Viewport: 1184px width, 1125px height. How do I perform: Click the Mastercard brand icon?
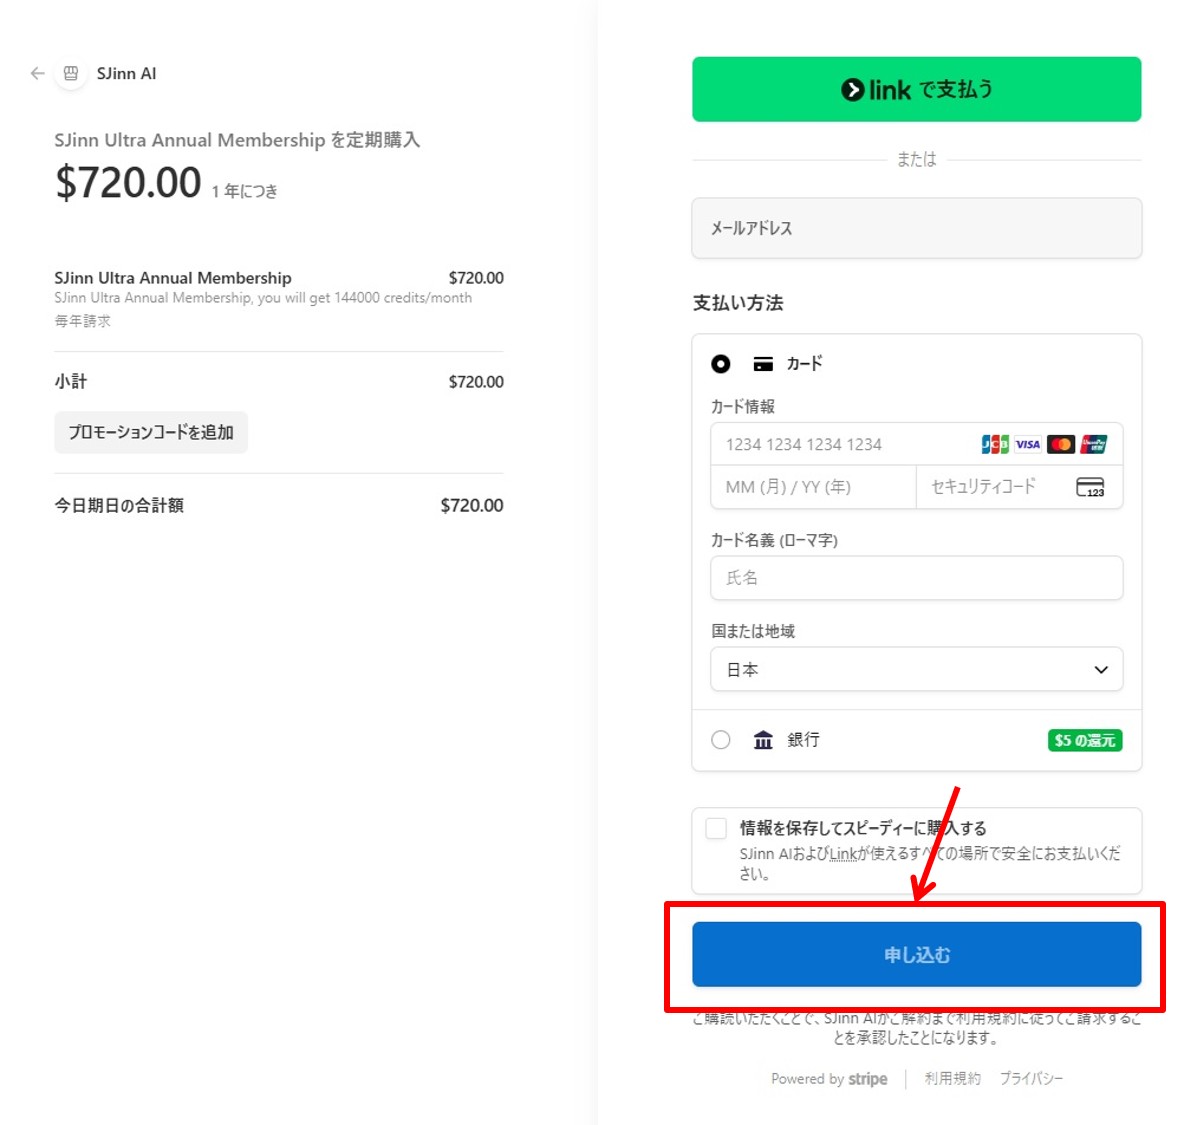[x=1060, y=444]
